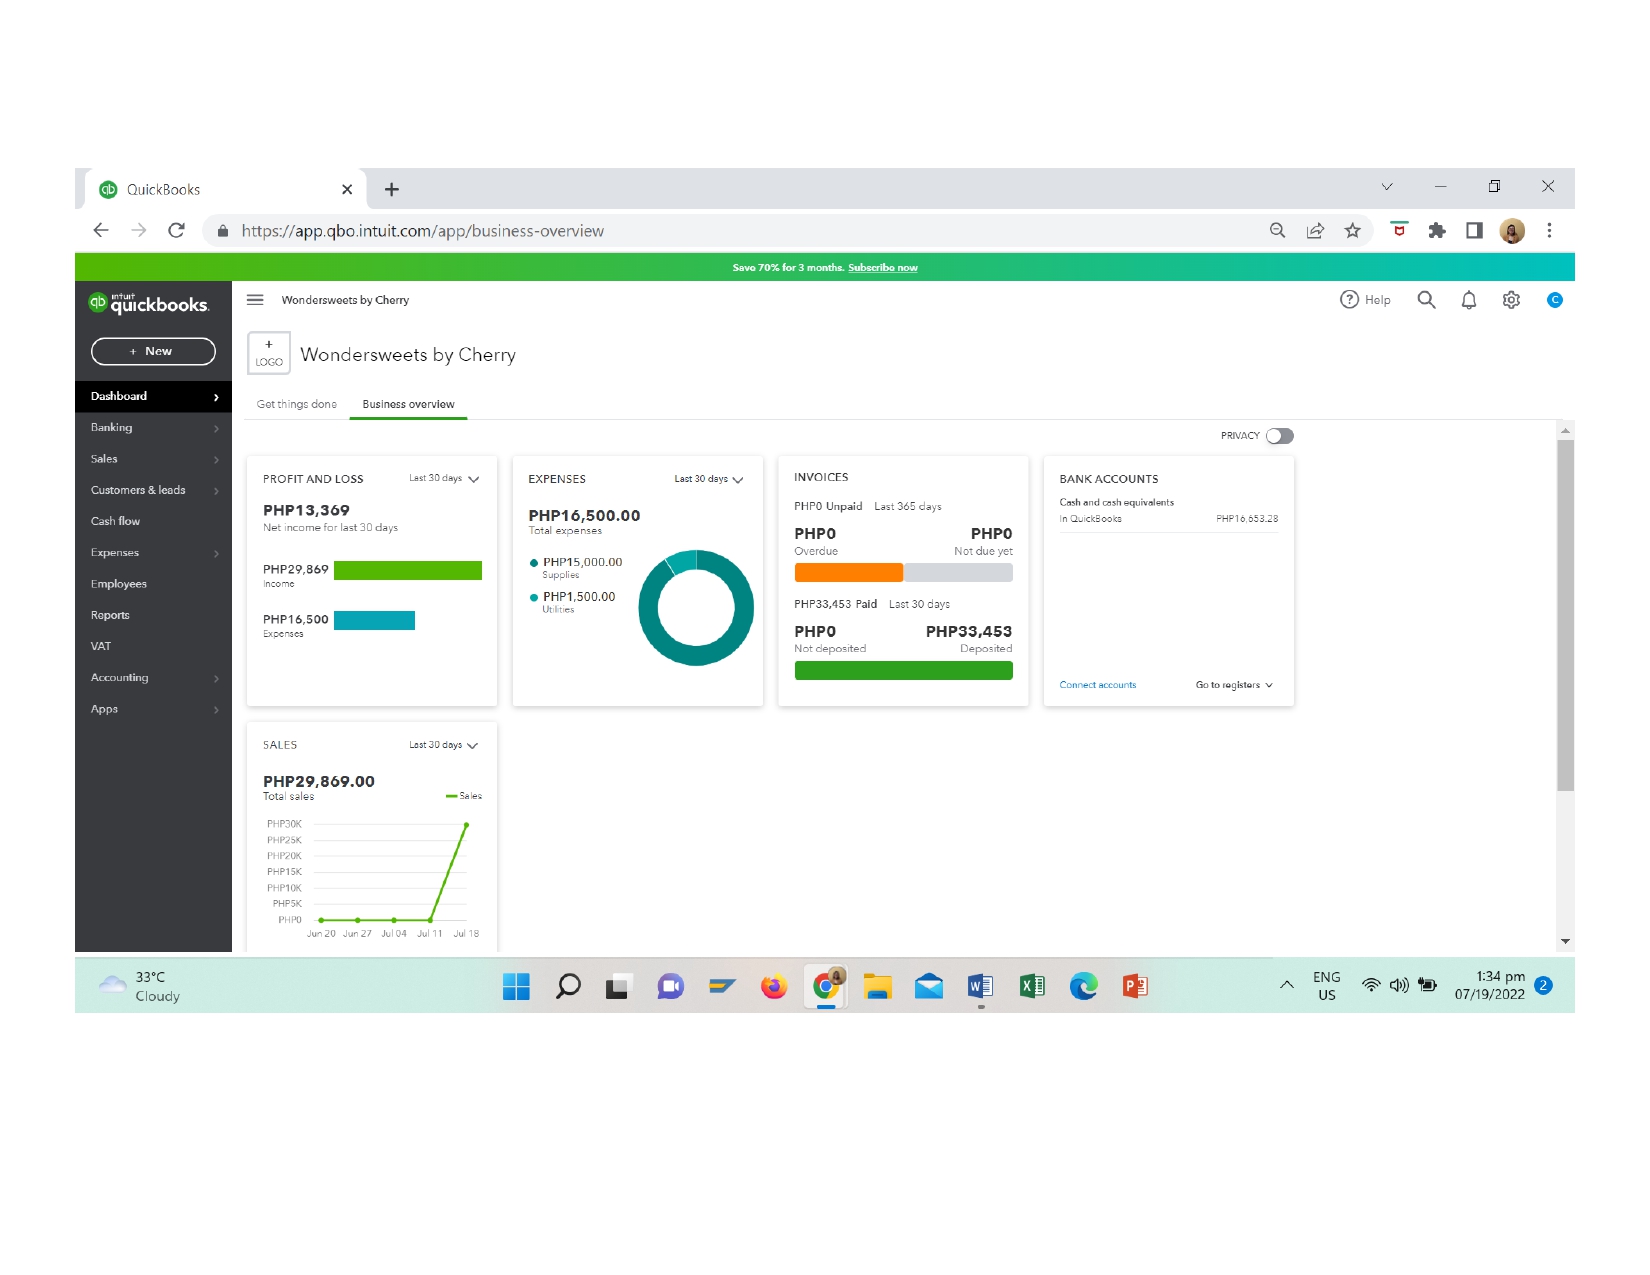Open Chrome side panel
Image resolution: width=1650 pixels, height=1275 pixels.
coord(1474,231)
